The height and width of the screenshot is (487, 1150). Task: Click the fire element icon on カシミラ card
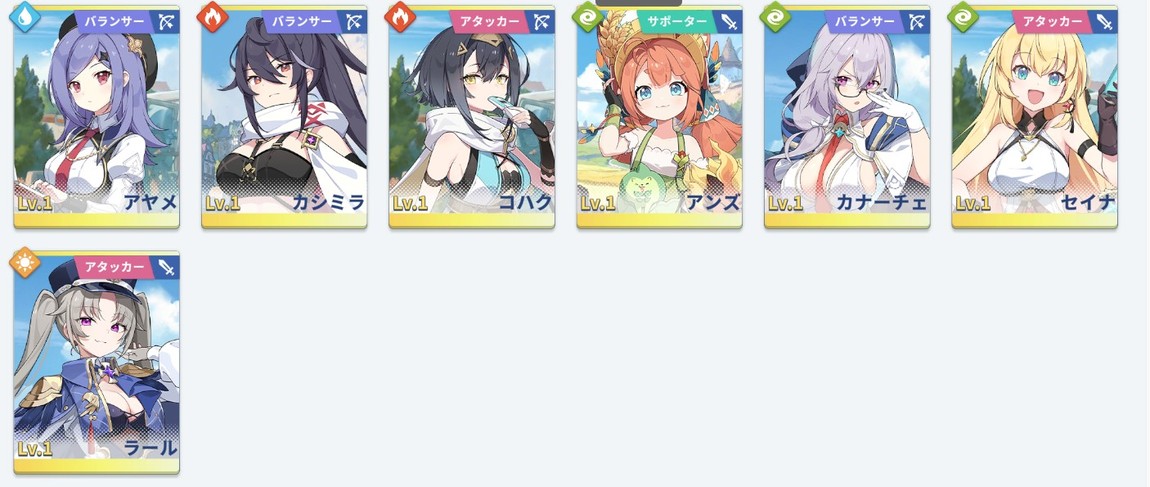212,17
